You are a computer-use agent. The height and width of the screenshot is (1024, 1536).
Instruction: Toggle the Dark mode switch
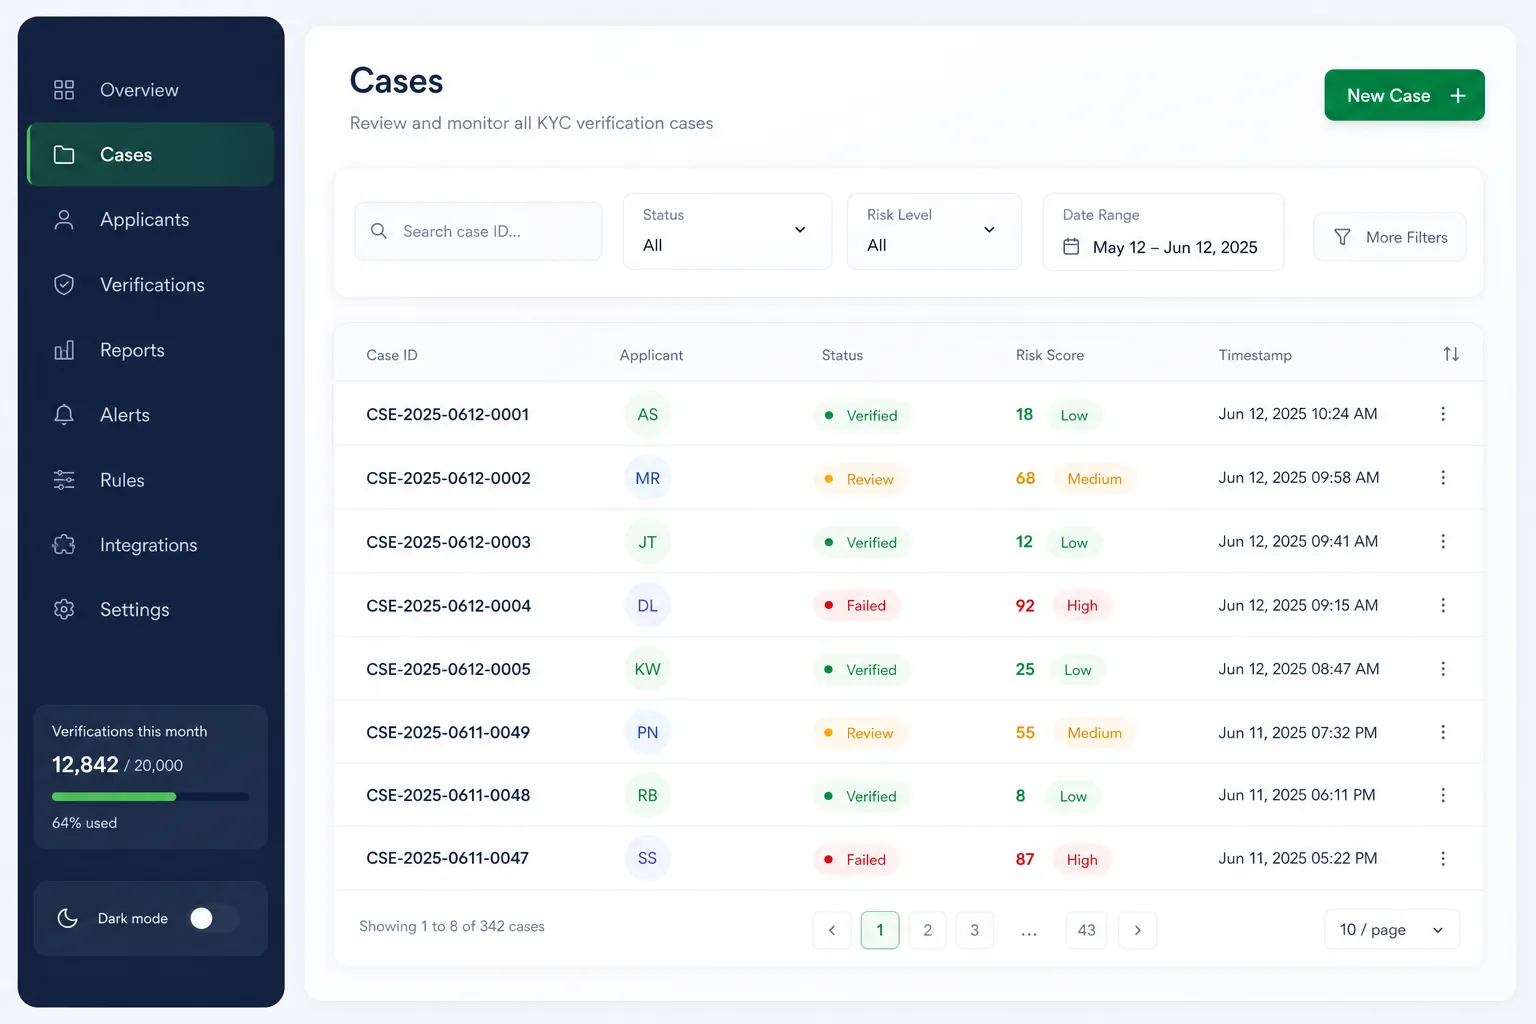pos(214,918)
